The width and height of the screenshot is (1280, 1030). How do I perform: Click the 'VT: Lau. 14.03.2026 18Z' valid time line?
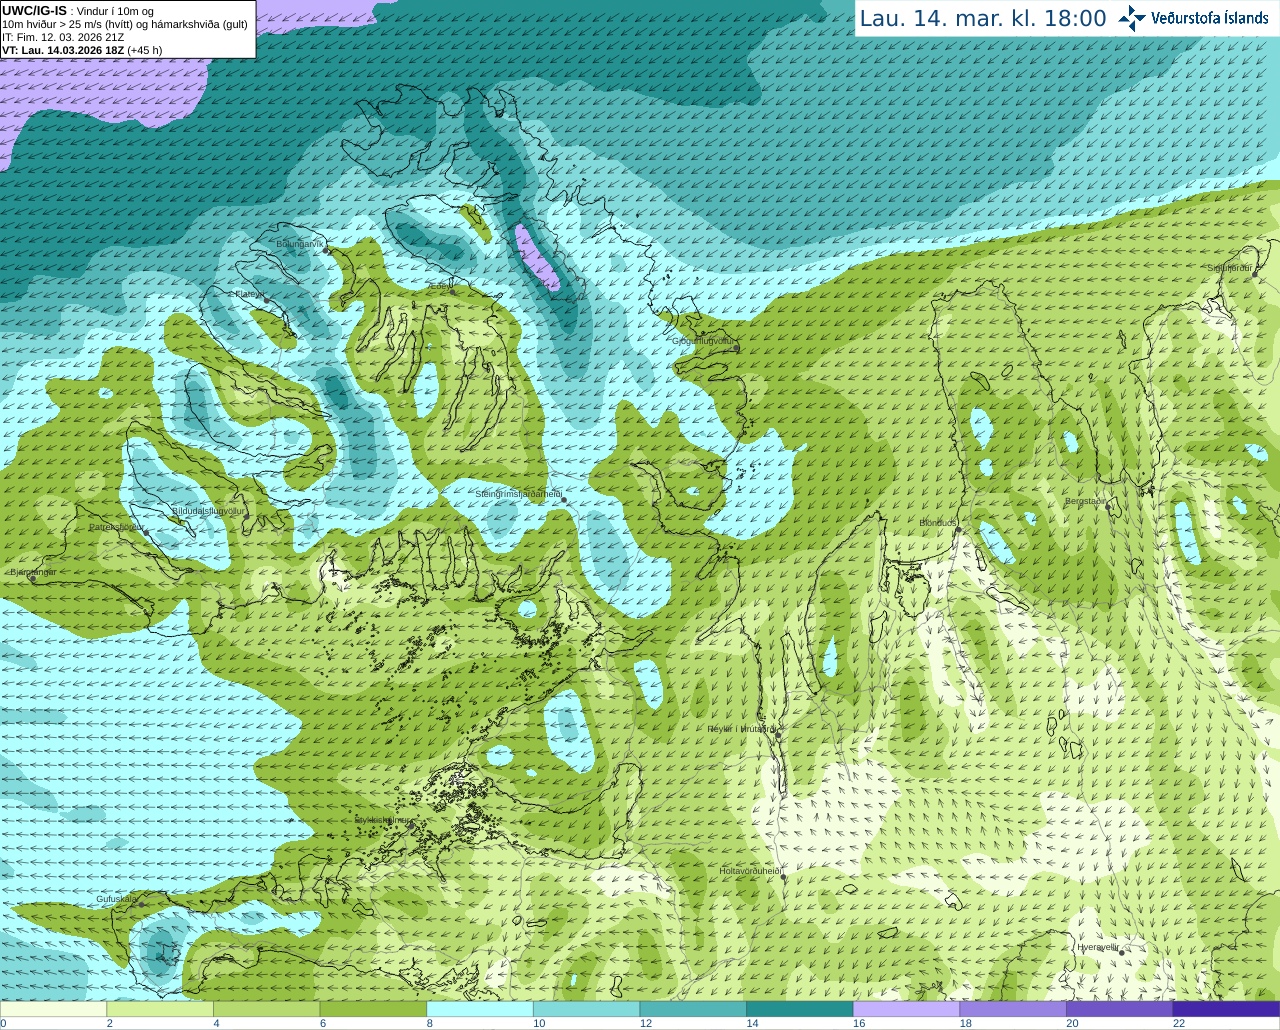pyautogui.click(x=82, y=50)
